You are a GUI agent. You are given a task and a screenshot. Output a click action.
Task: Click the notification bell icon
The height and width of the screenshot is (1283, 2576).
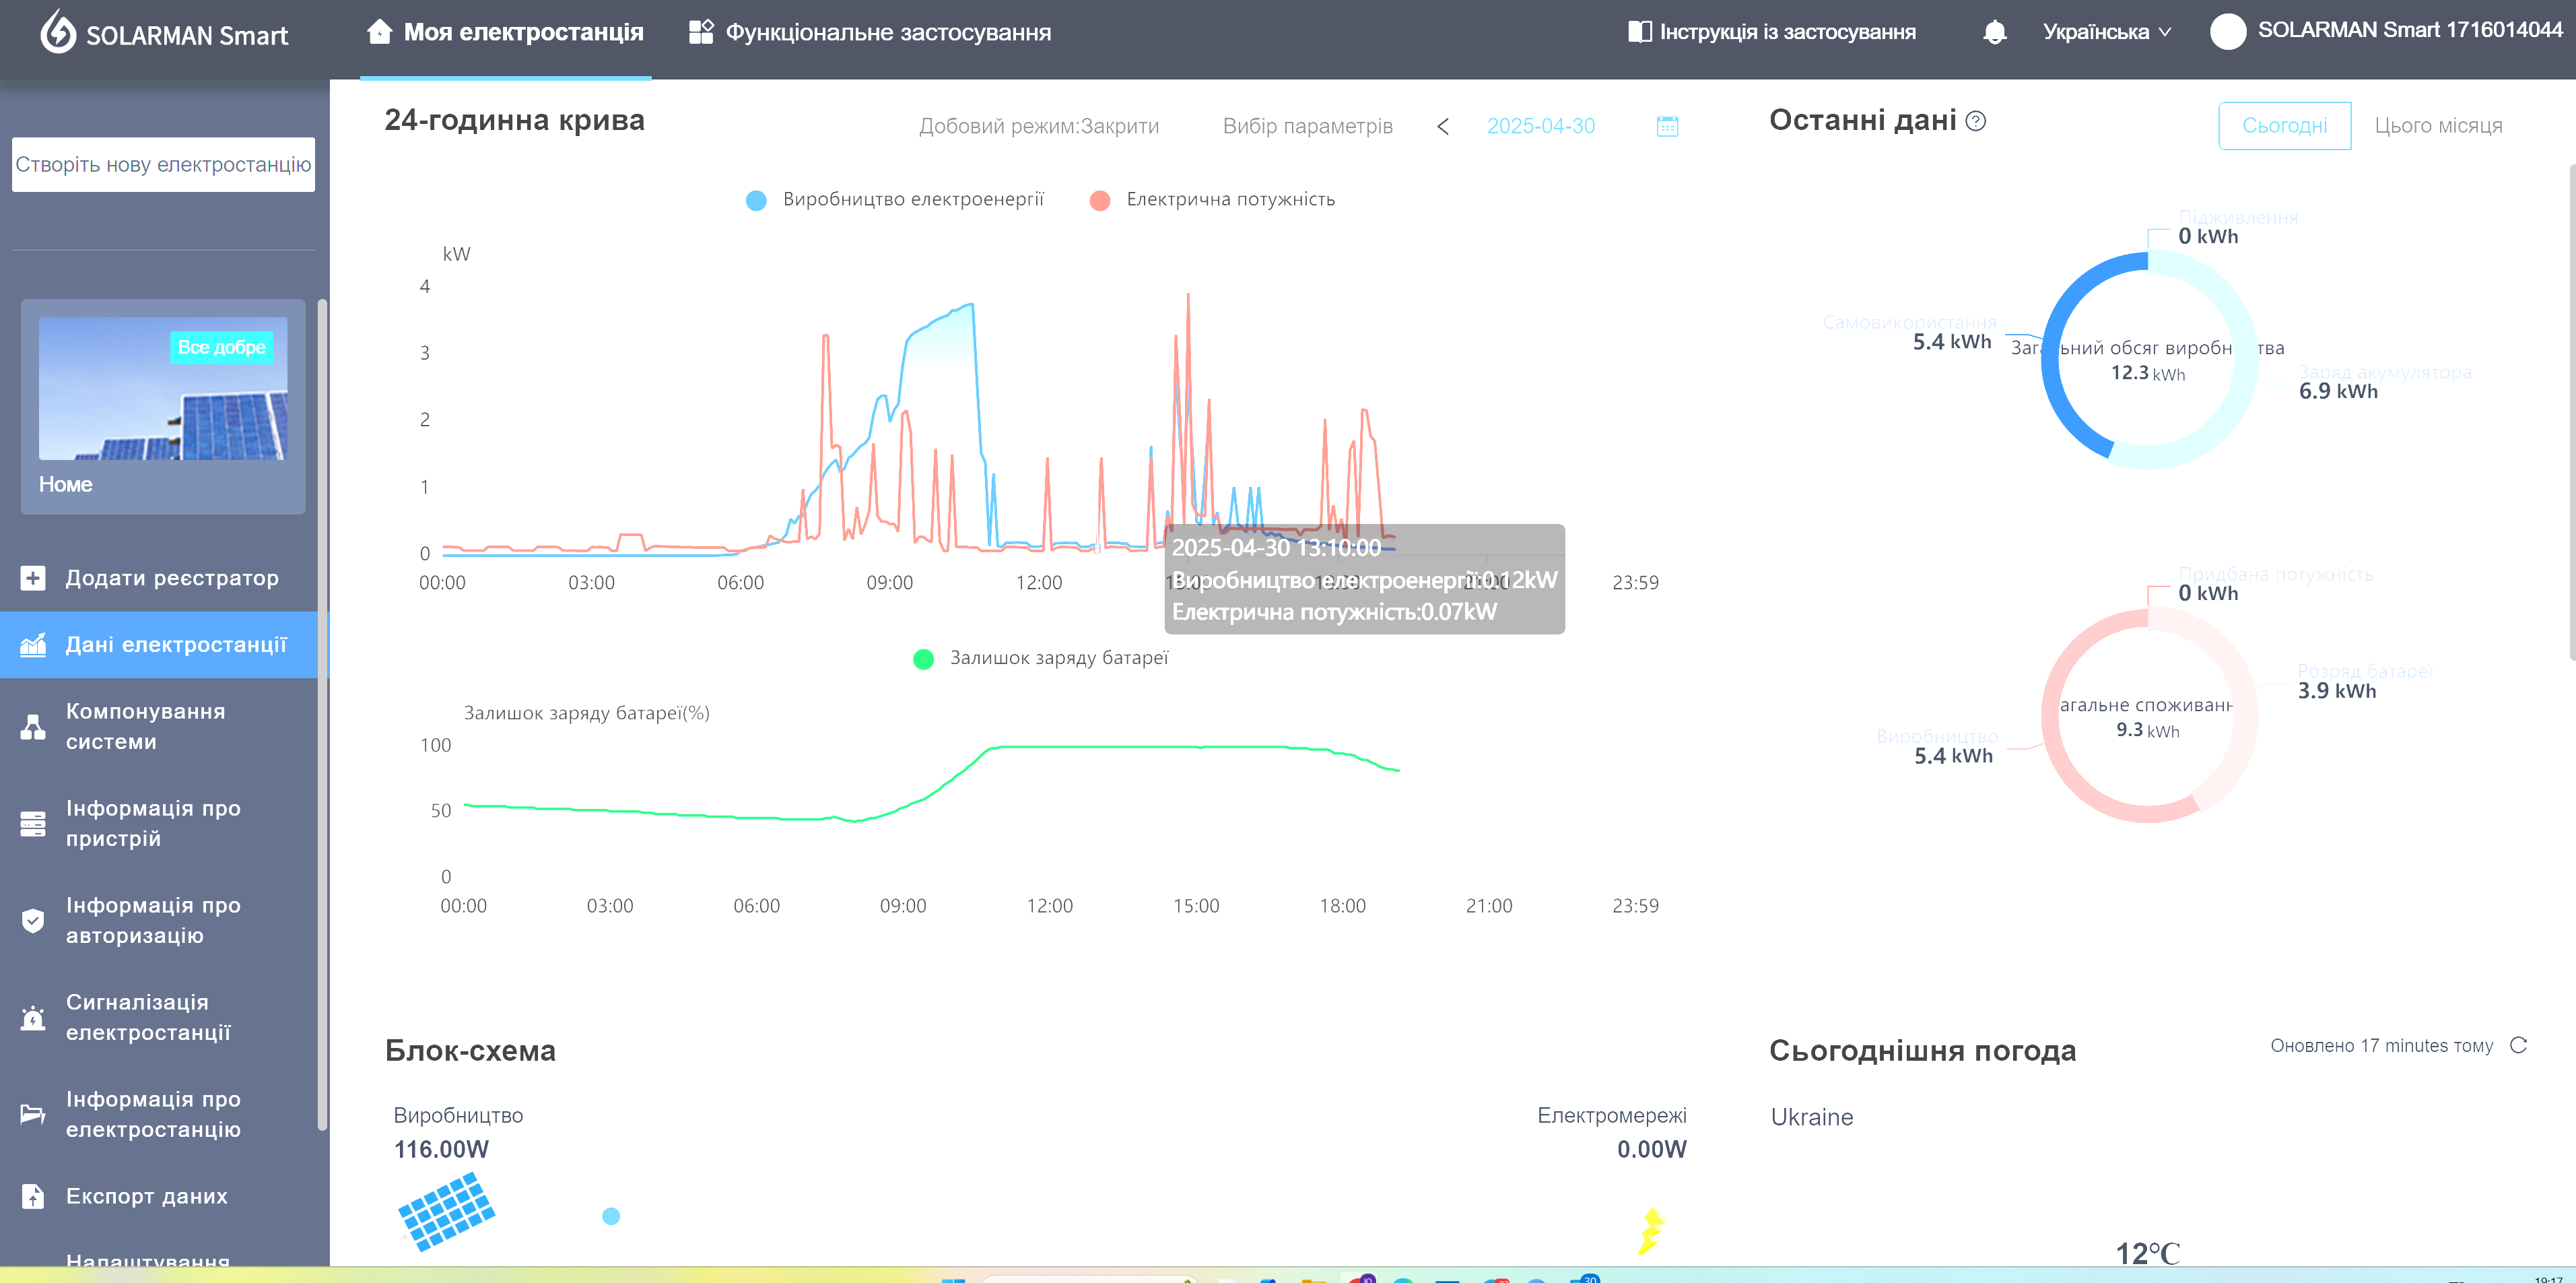[x=1994, y=32]
